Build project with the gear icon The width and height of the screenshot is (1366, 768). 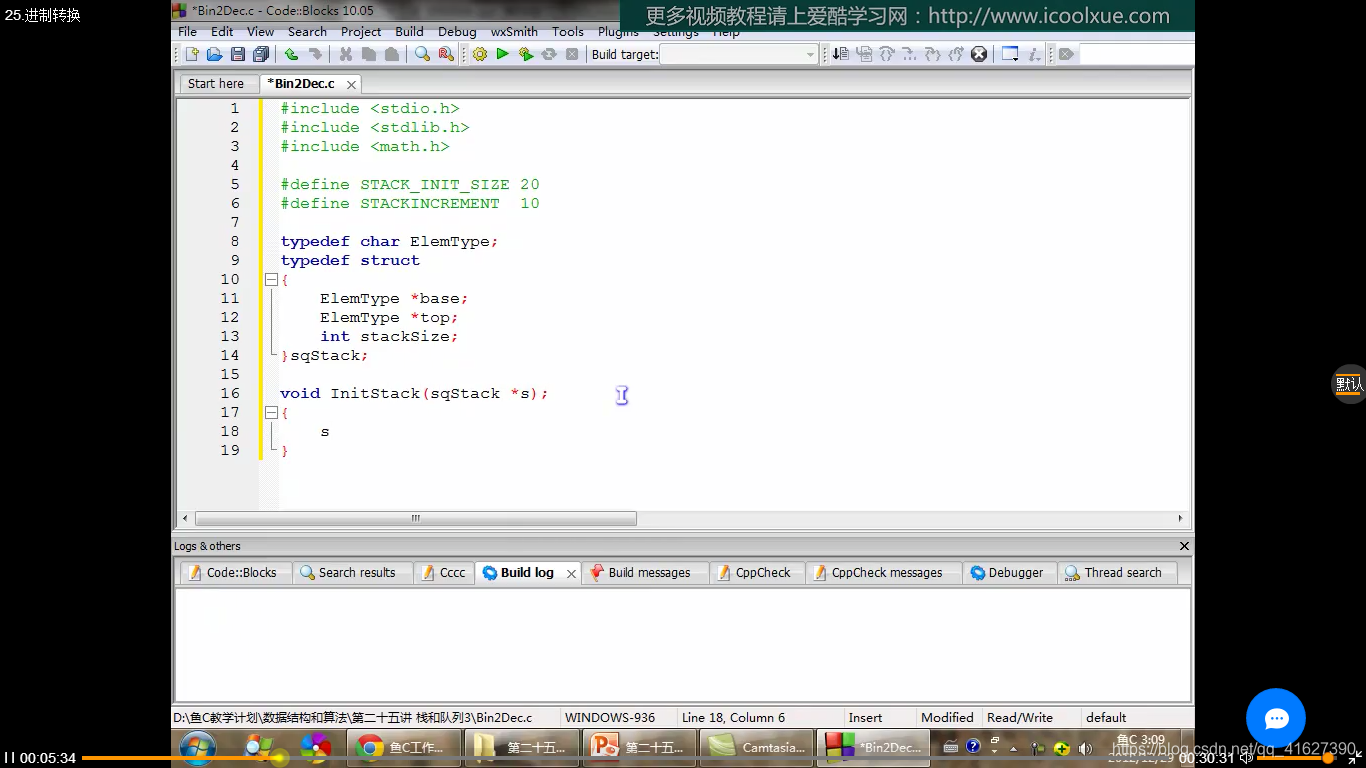coord(480,54)
